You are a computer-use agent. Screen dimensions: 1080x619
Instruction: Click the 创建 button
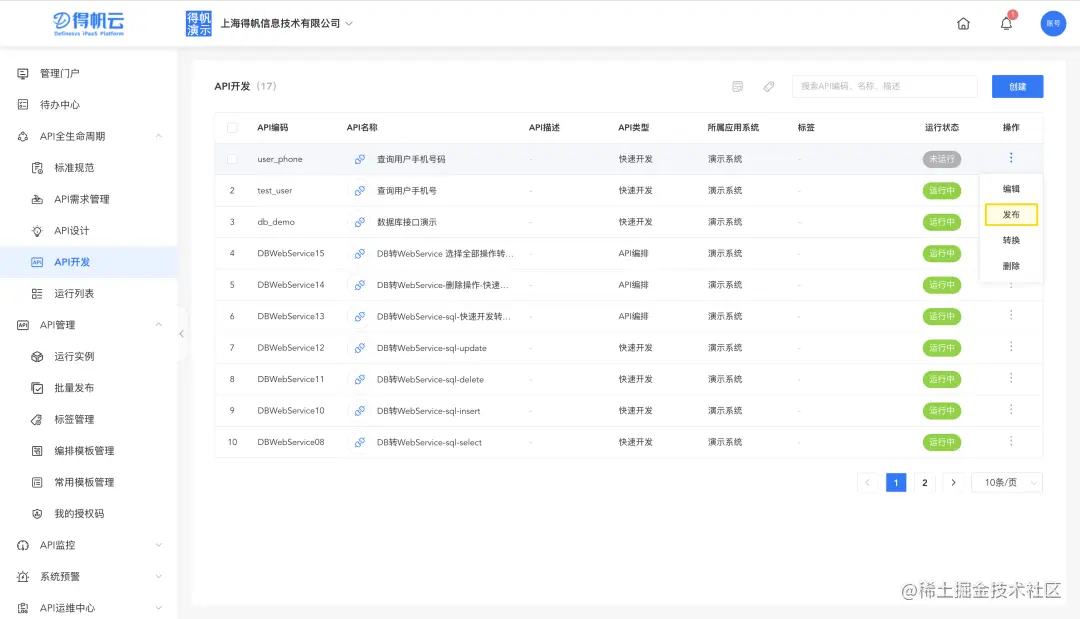click(x=1017, y=86)
